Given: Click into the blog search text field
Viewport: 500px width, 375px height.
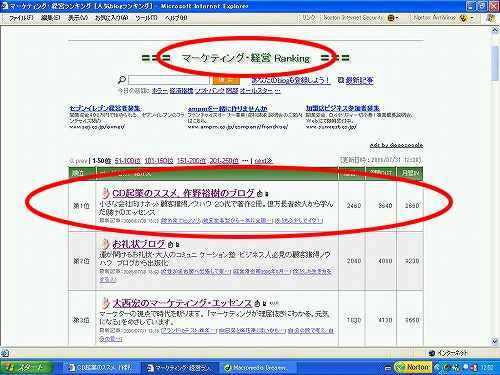Looking at the screenshot, I should point(169,80).
